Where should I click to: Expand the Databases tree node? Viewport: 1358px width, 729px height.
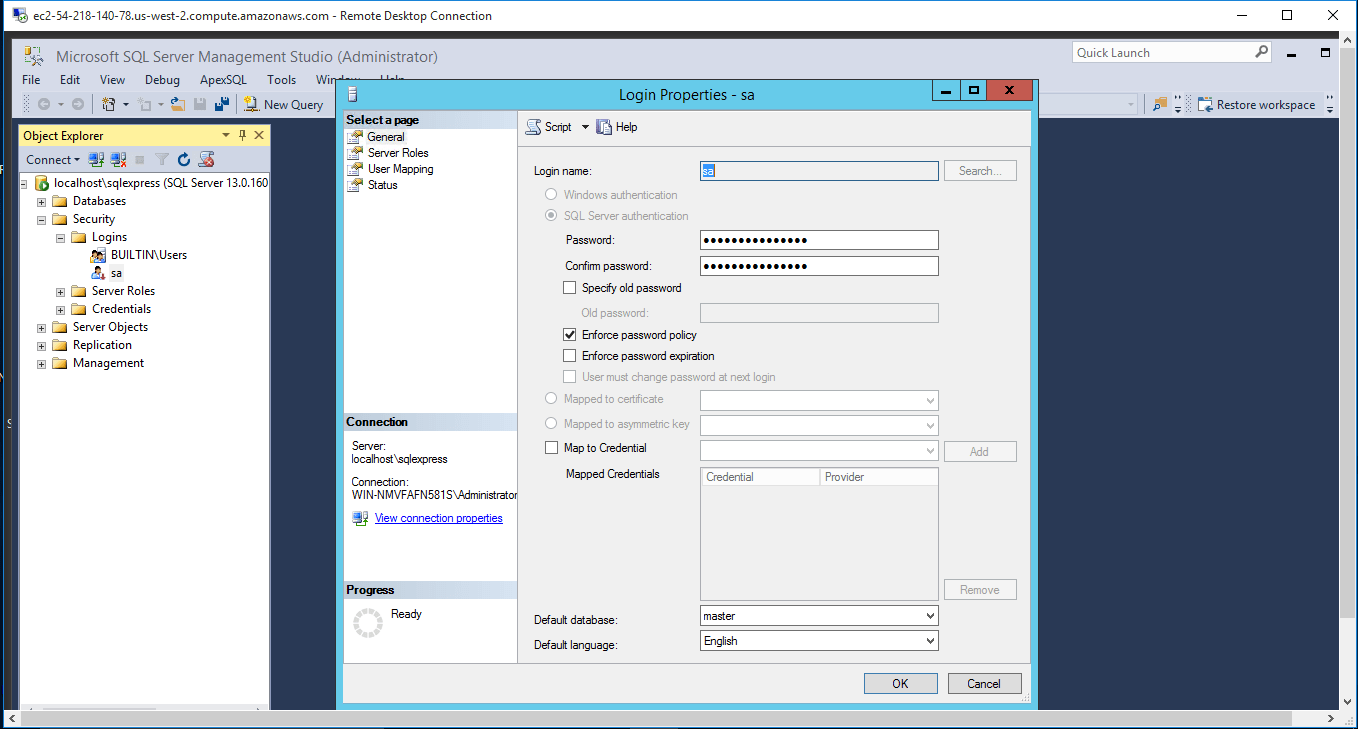(x=42, y=201)
